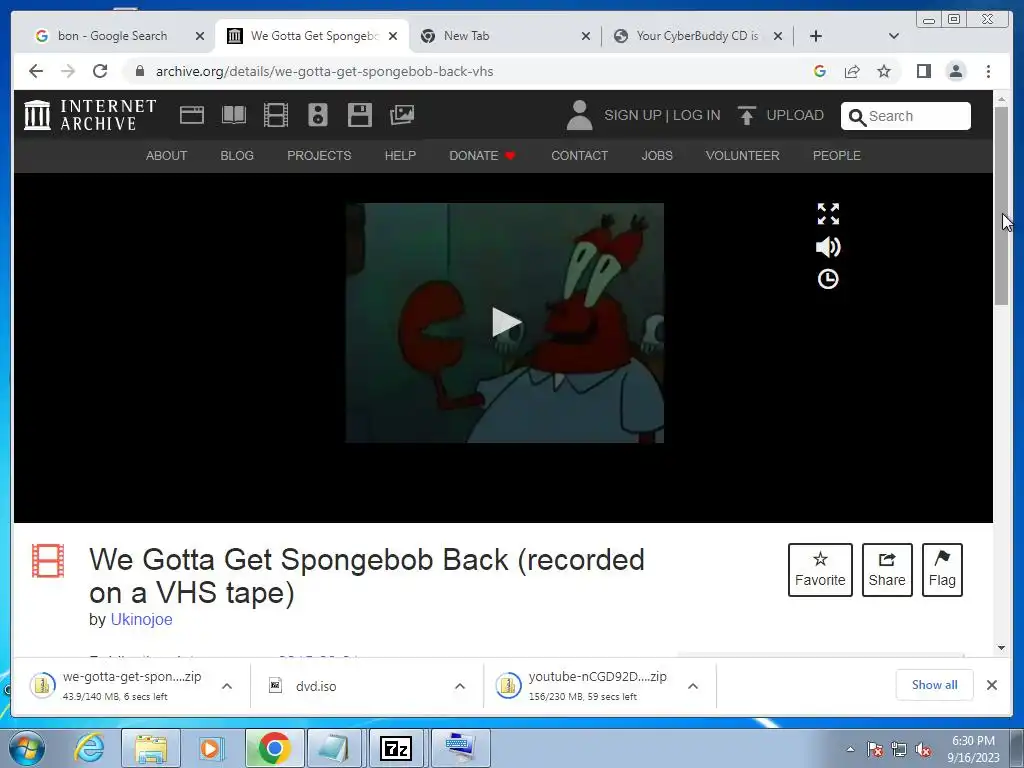The height and width of the screenshot is (768, 1024).
Task: Expand options for youtube-nCGD92D zip download
Action: pyautogui.click(x=693, y=686)
